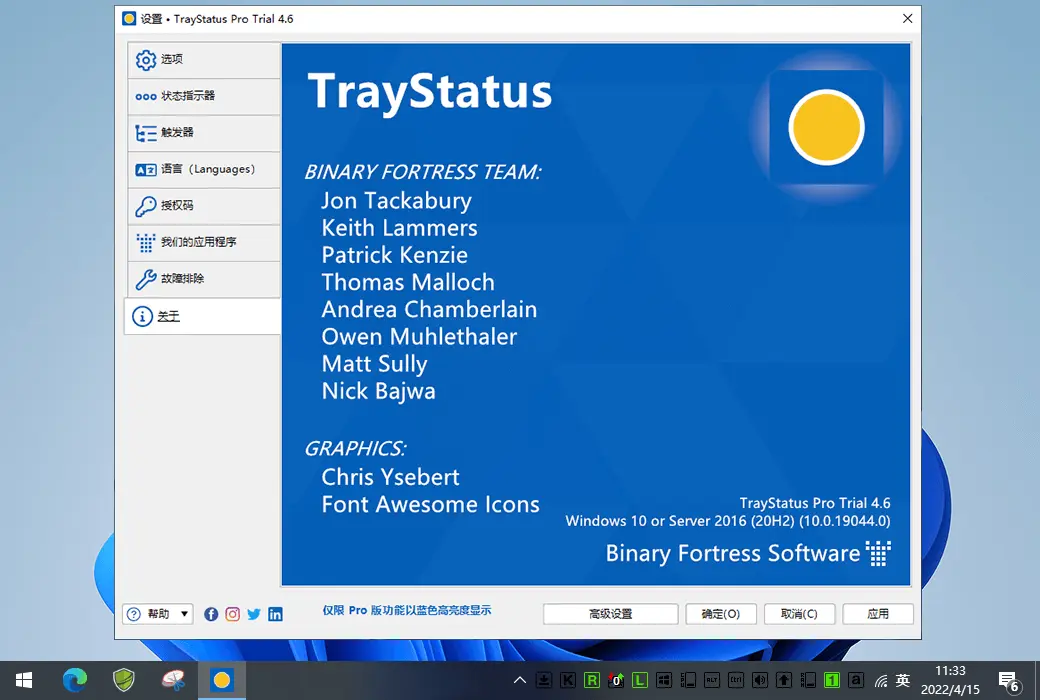Open the notification center with 6 badge
Image resolution: width=1040 pixels, height=700 pixels.
[x=1009, y=681]
